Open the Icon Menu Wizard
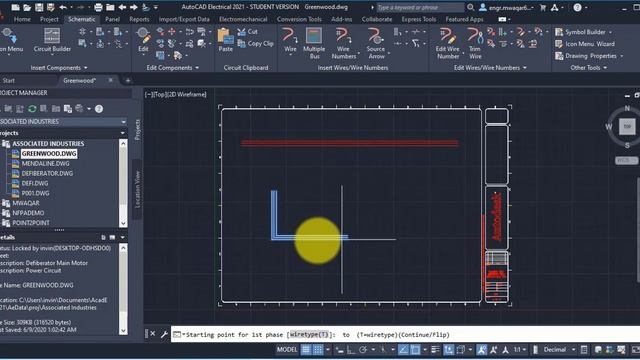This screenshot has height=360, width=640. pyautogui.click(x=584, y=44)
